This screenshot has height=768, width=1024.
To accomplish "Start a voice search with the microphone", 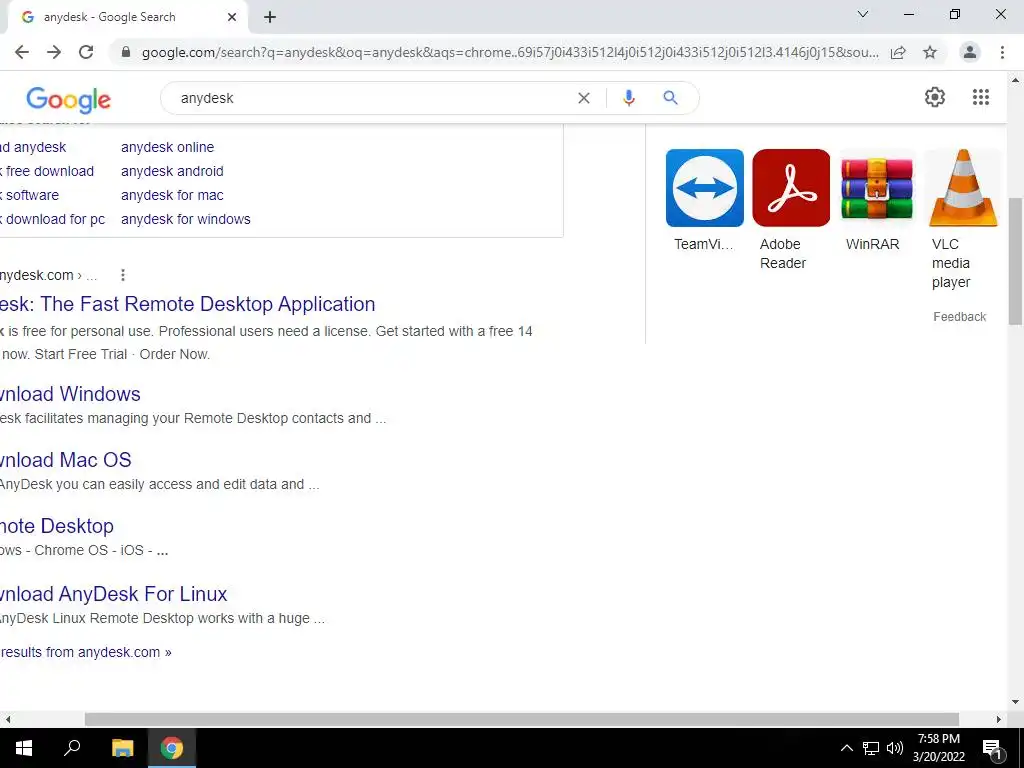I will click(629, 98).
